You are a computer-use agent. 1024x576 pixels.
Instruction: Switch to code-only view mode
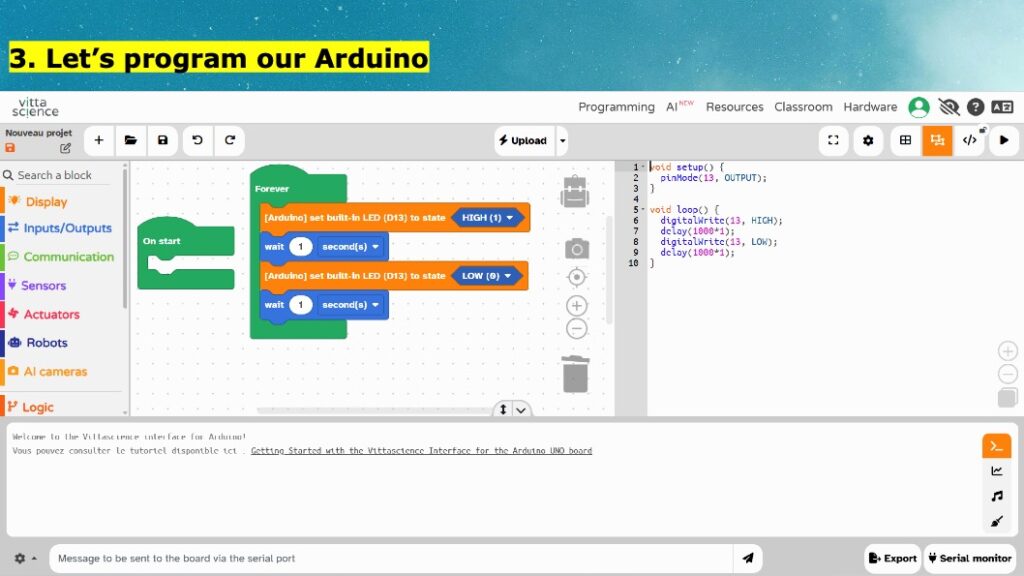click(x=969, y=140)
